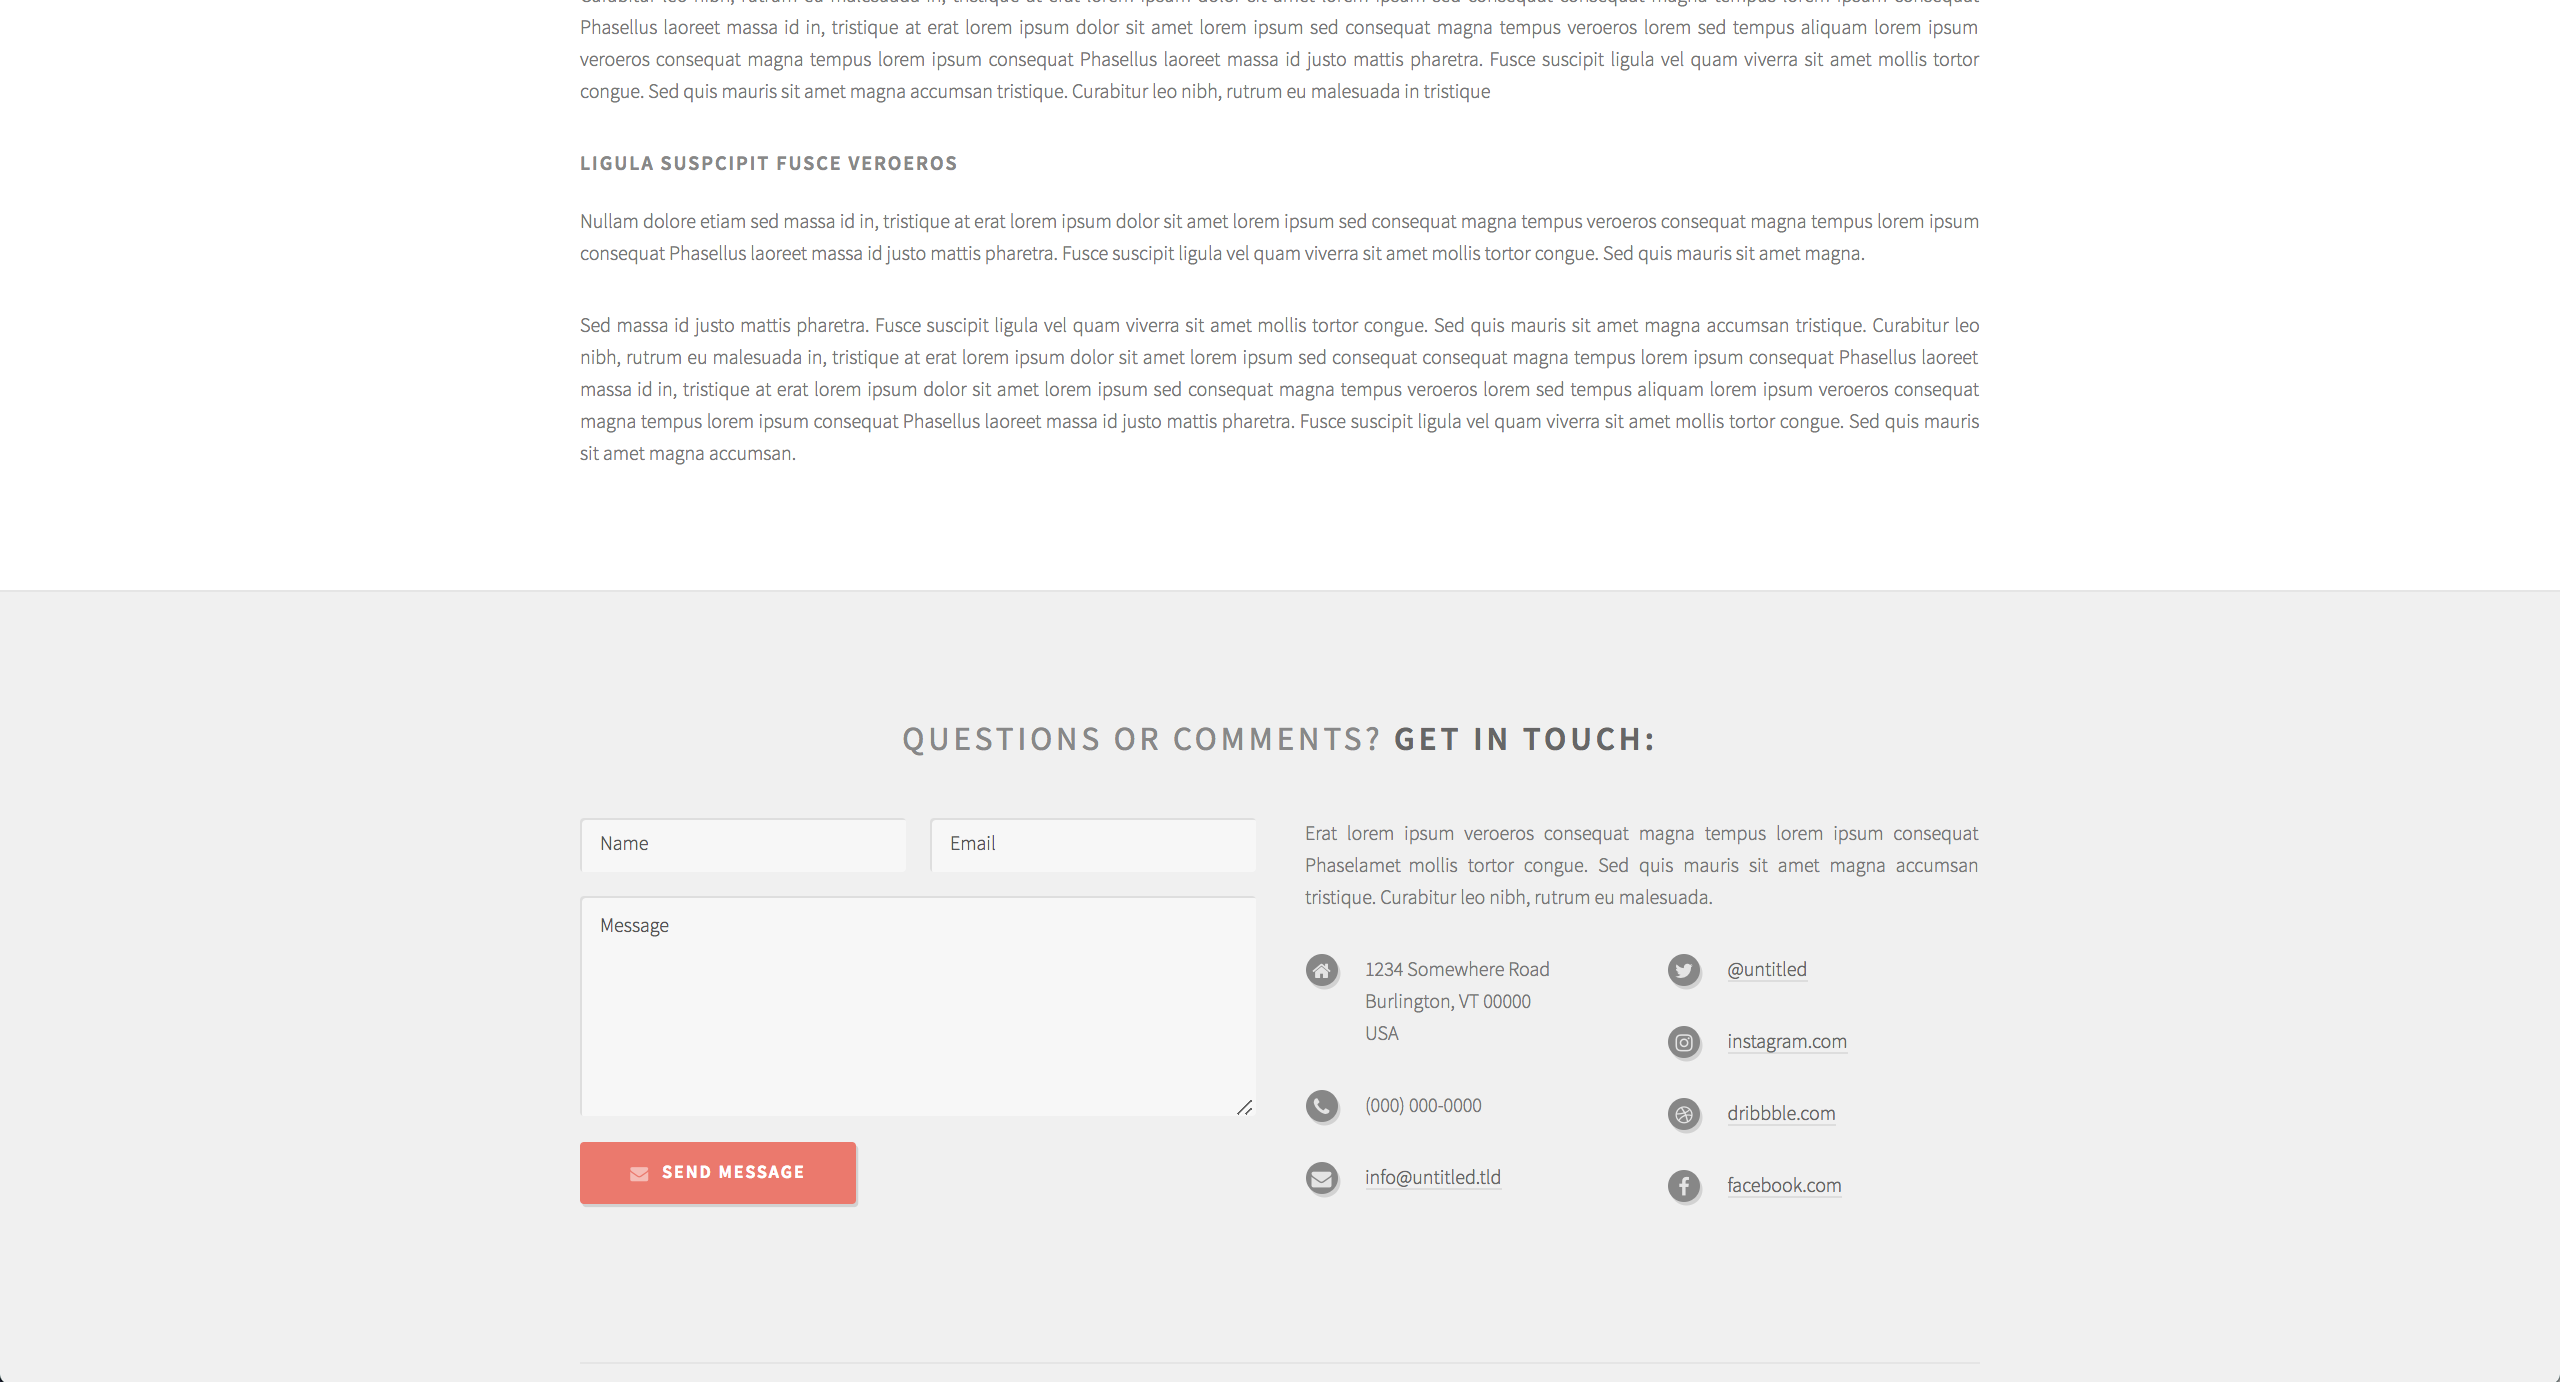Click the Message box resize handle
Viewport: 2560px width, 1382px height.
click(1245, 1107)
